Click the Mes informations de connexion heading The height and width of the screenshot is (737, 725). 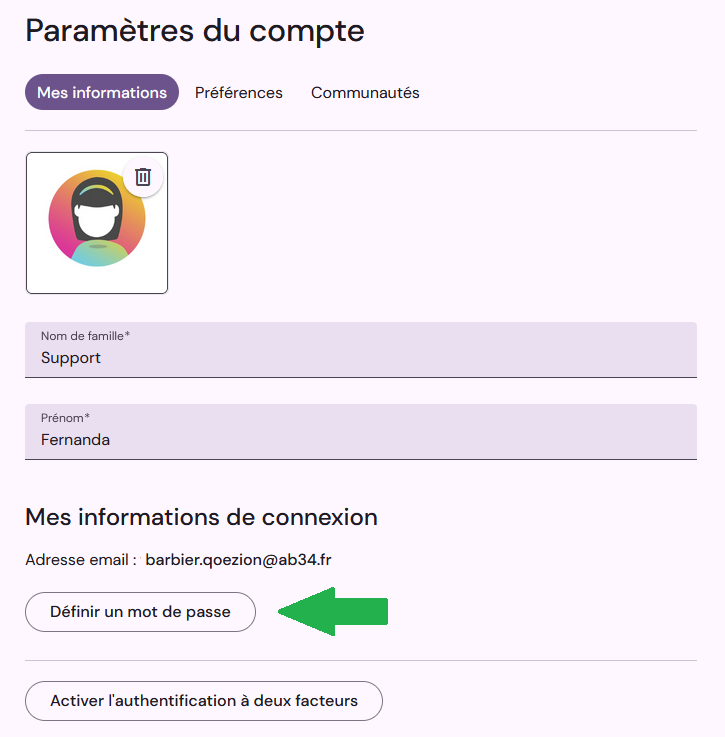202,517
